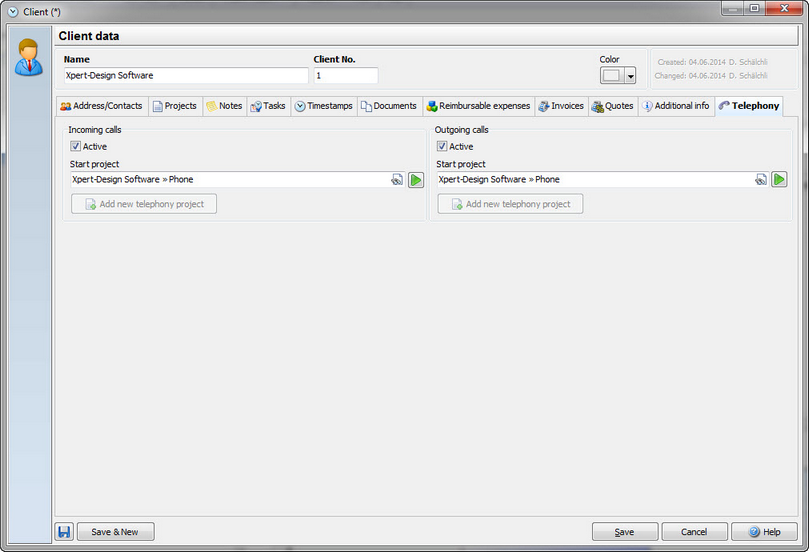The image size is (809, 552).
Task: Switch to the Tasks tab
Action: click(268, 106)
